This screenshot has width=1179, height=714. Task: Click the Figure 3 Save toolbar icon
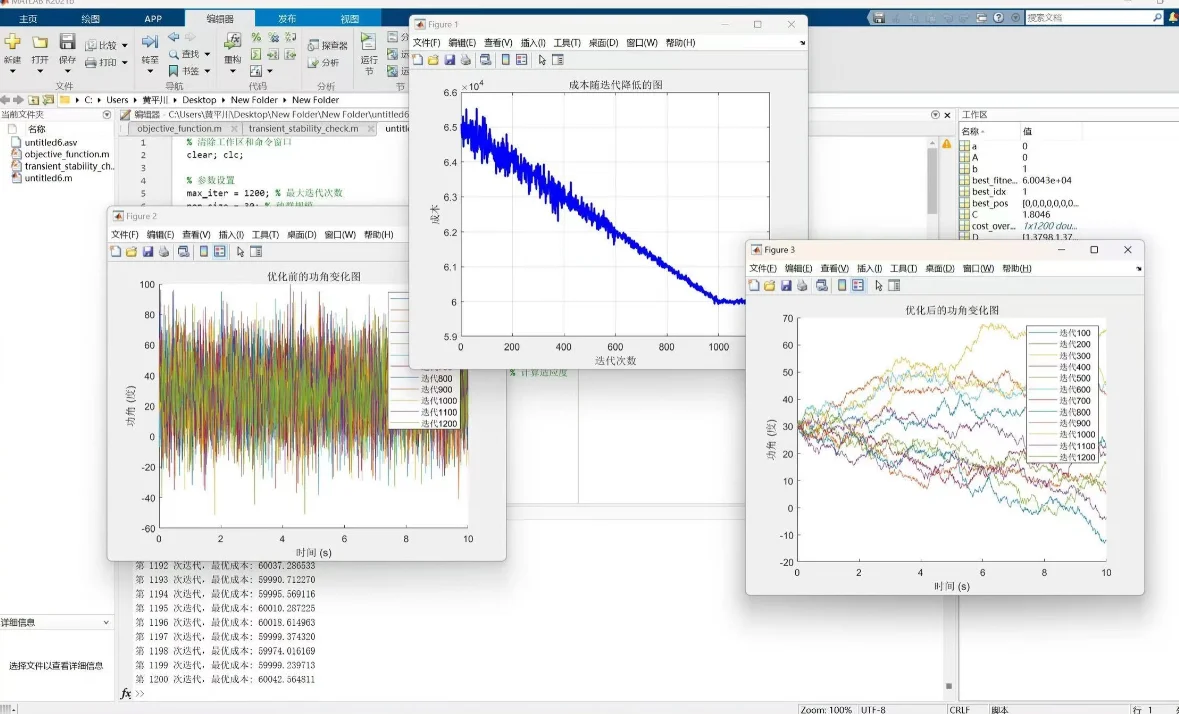(786, 286)
